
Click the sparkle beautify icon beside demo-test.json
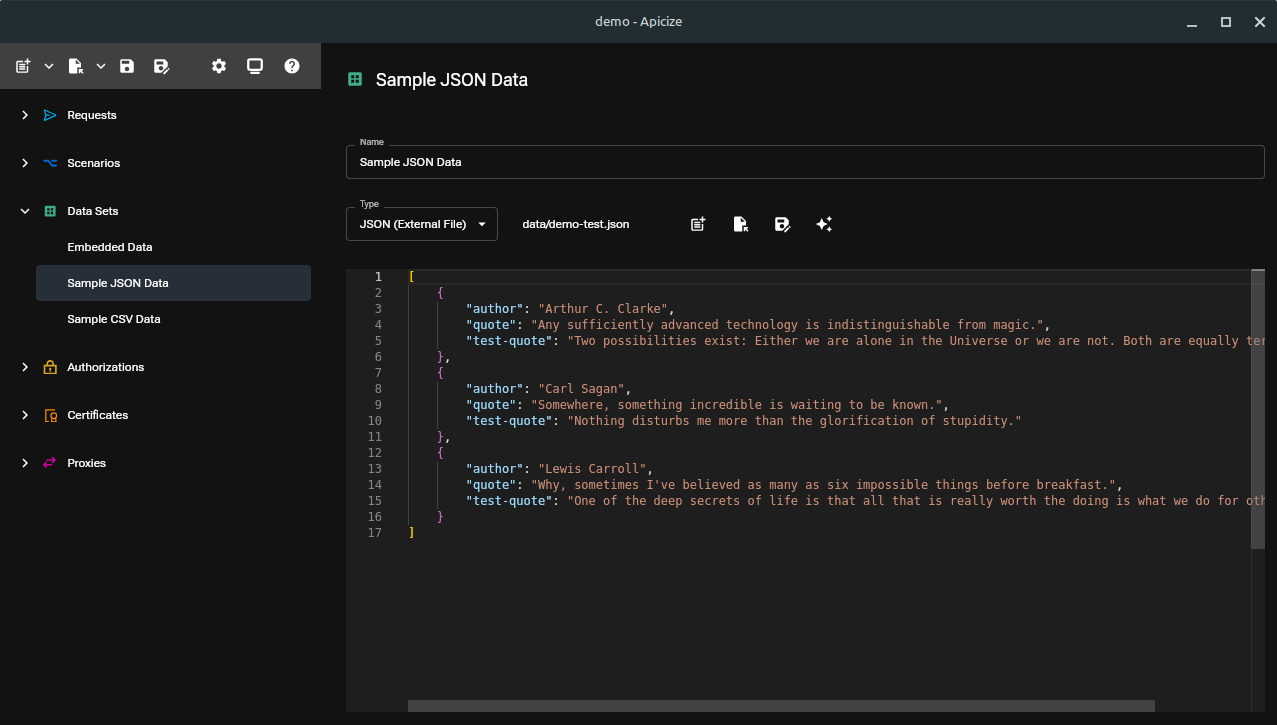(x=824, y=224)
